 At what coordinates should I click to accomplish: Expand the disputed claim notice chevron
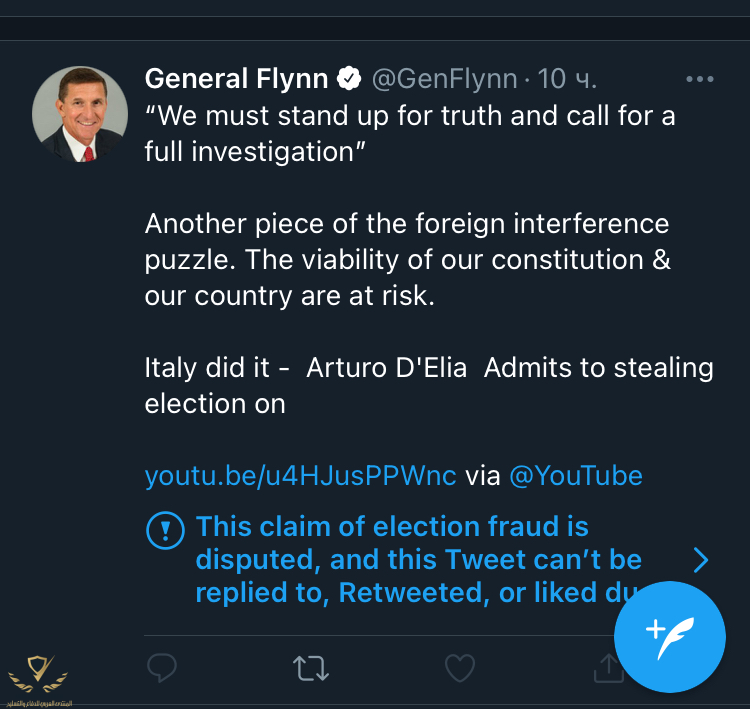[x=700, y=559]
